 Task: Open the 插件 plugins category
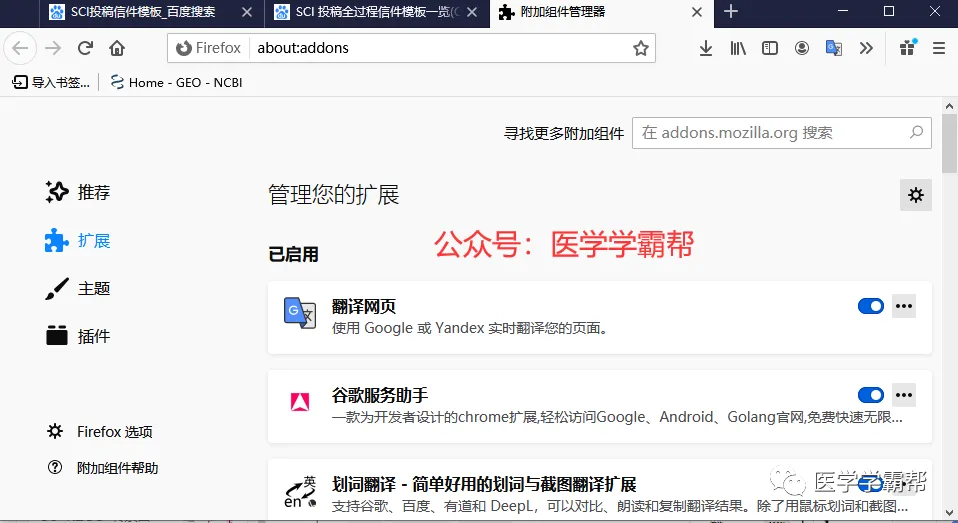point(78,336)
